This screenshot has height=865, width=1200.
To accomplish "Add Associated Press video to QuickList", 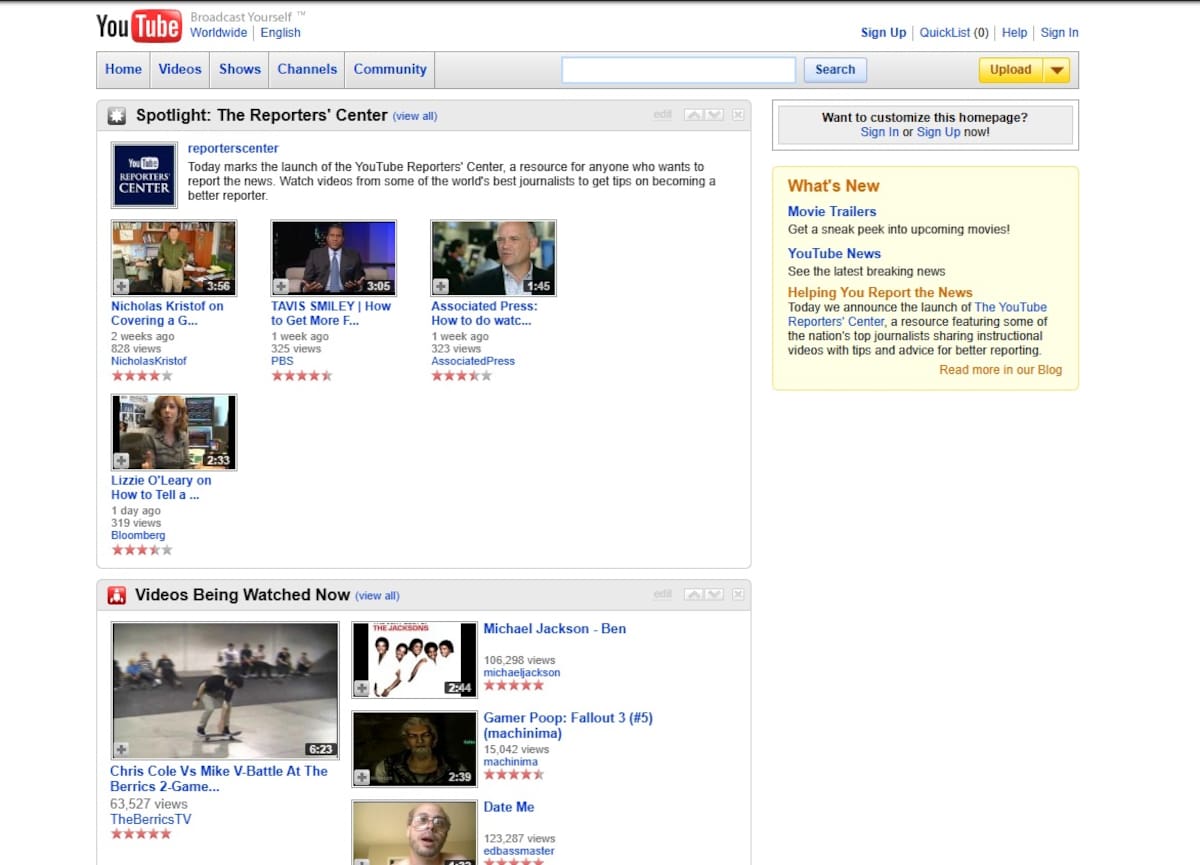I will (441, 287).
